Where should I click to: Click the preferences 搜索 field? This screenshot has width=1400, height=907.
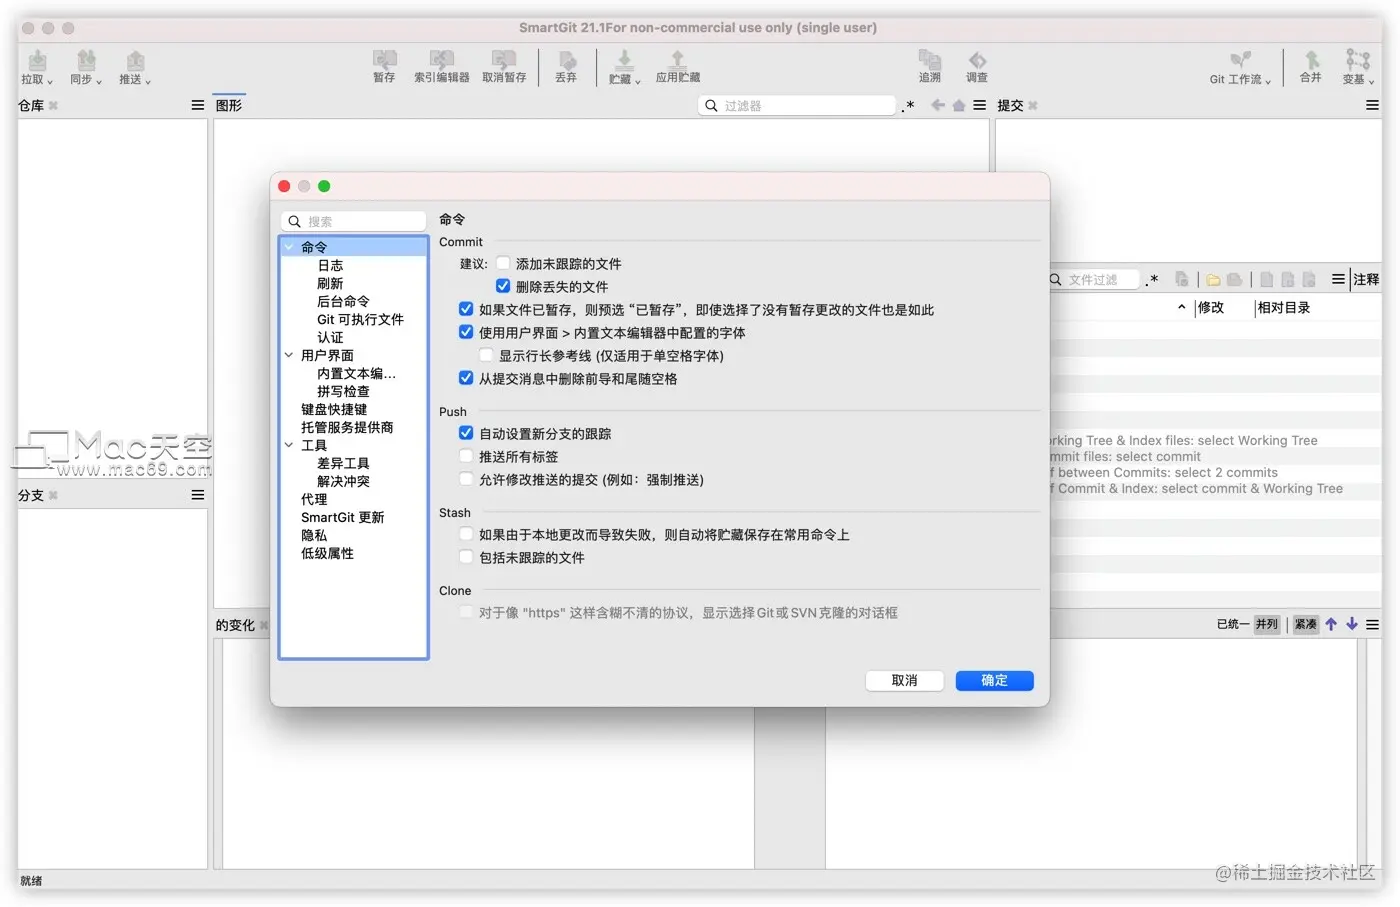coord(354,221)
